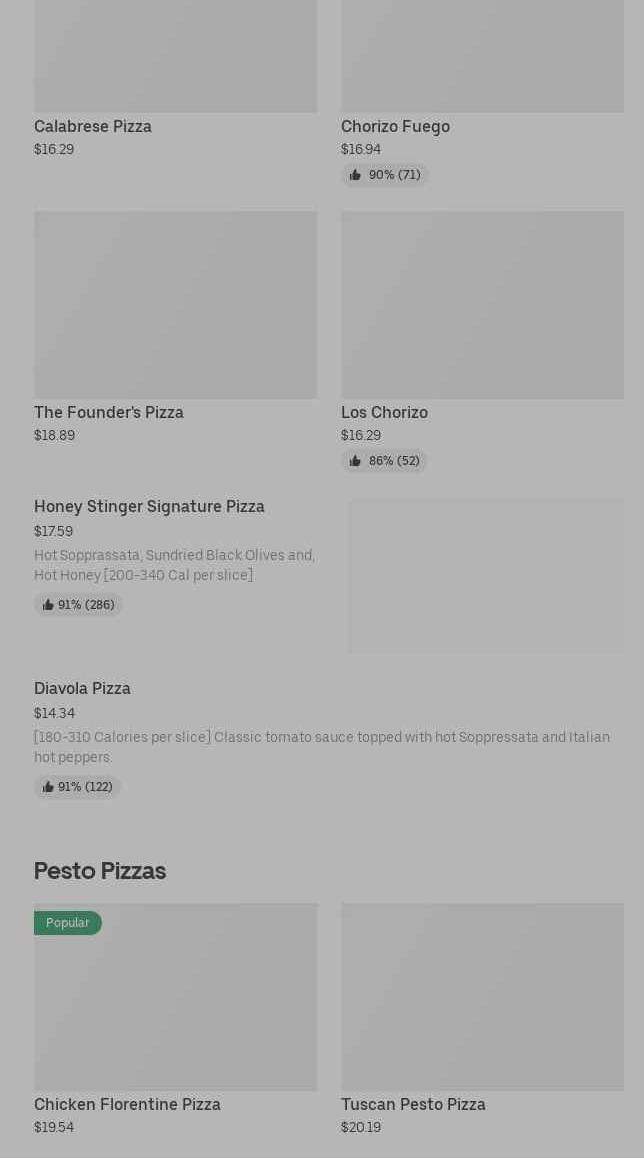Open the Honey Stinger Signature Pizza photo
644x1158 pixels.
pos(486,575)
